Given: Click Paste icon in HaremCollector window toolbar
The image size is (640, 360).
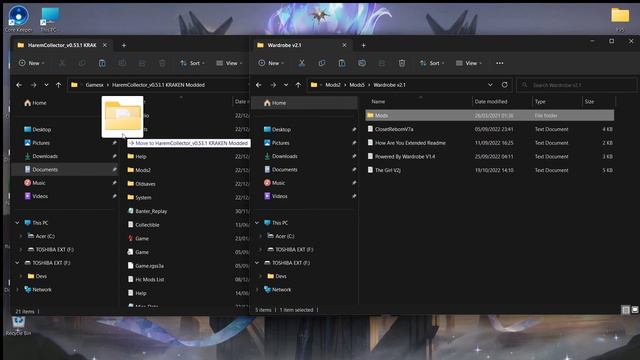Looking at the screenshot, I should point(102,63).
